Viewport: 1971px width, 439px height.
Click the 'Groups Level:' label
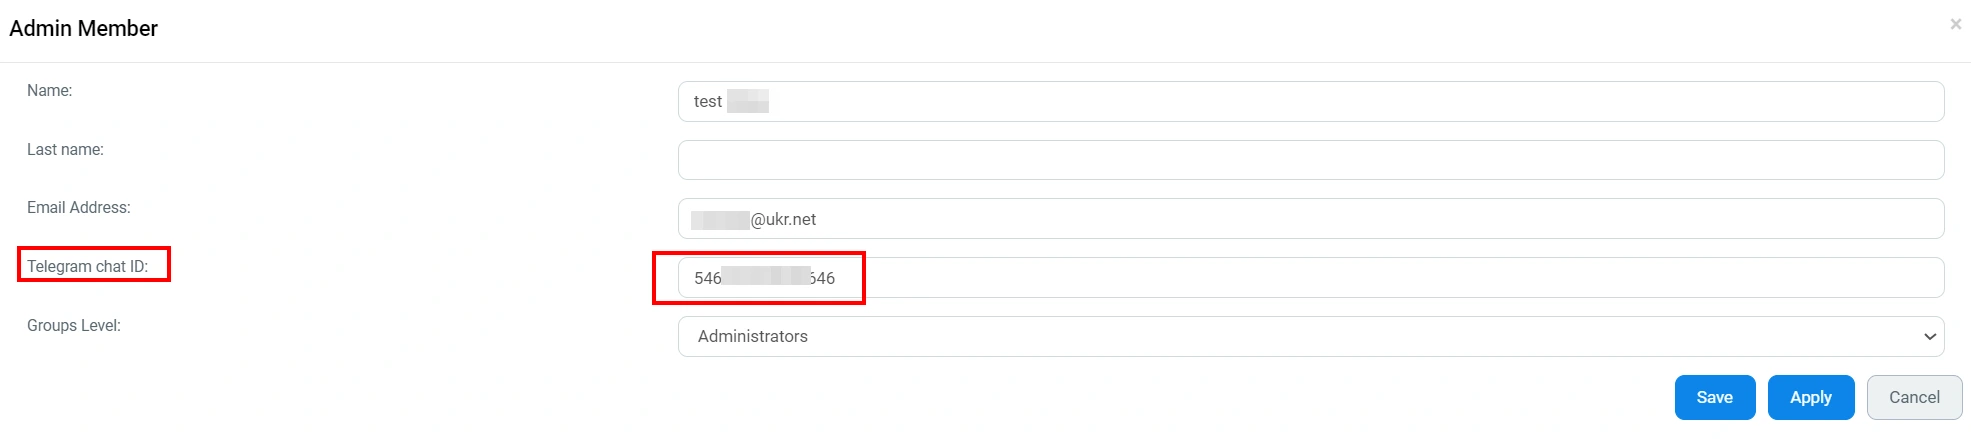[73, 326]
